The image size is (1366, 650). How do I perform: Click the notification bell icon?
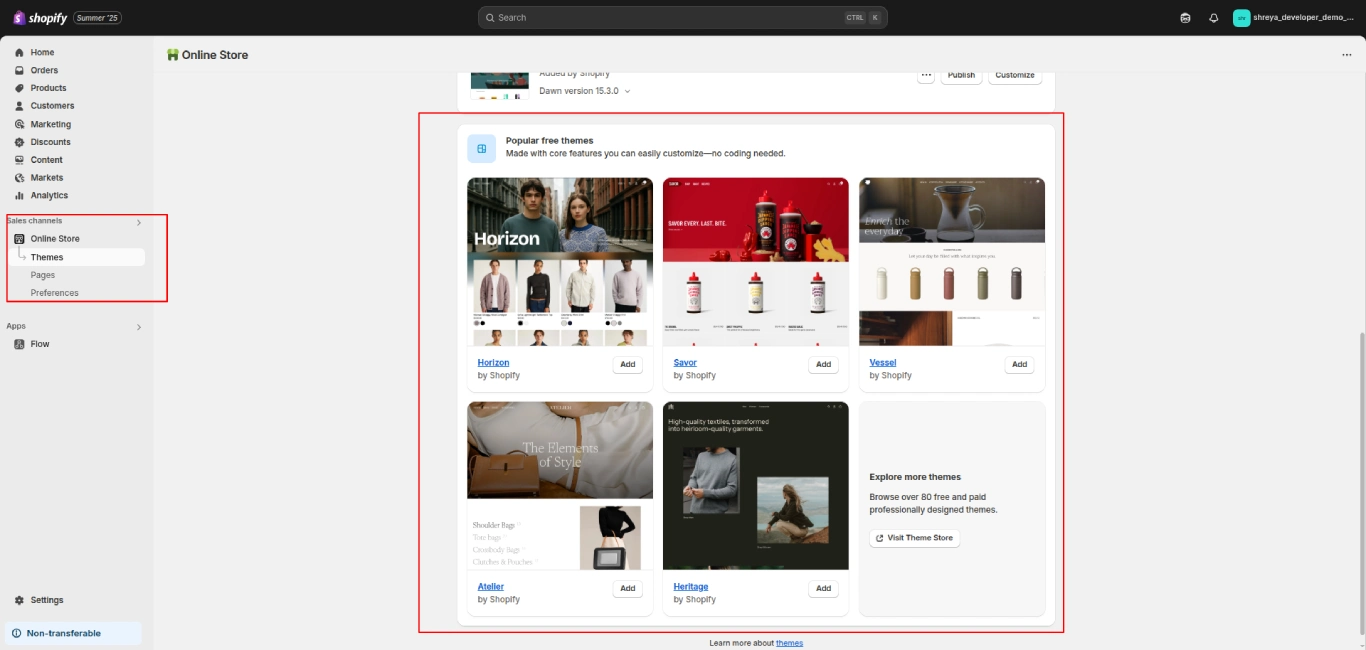pyautogui.click(x=1214, y=18)
